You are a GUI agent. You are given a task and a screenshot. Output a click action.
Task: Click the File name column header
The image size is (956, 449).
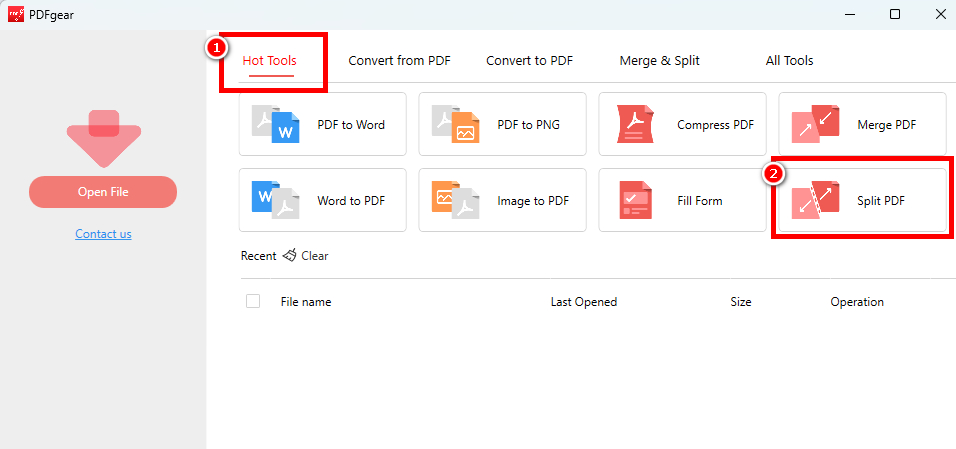[306, 302]
